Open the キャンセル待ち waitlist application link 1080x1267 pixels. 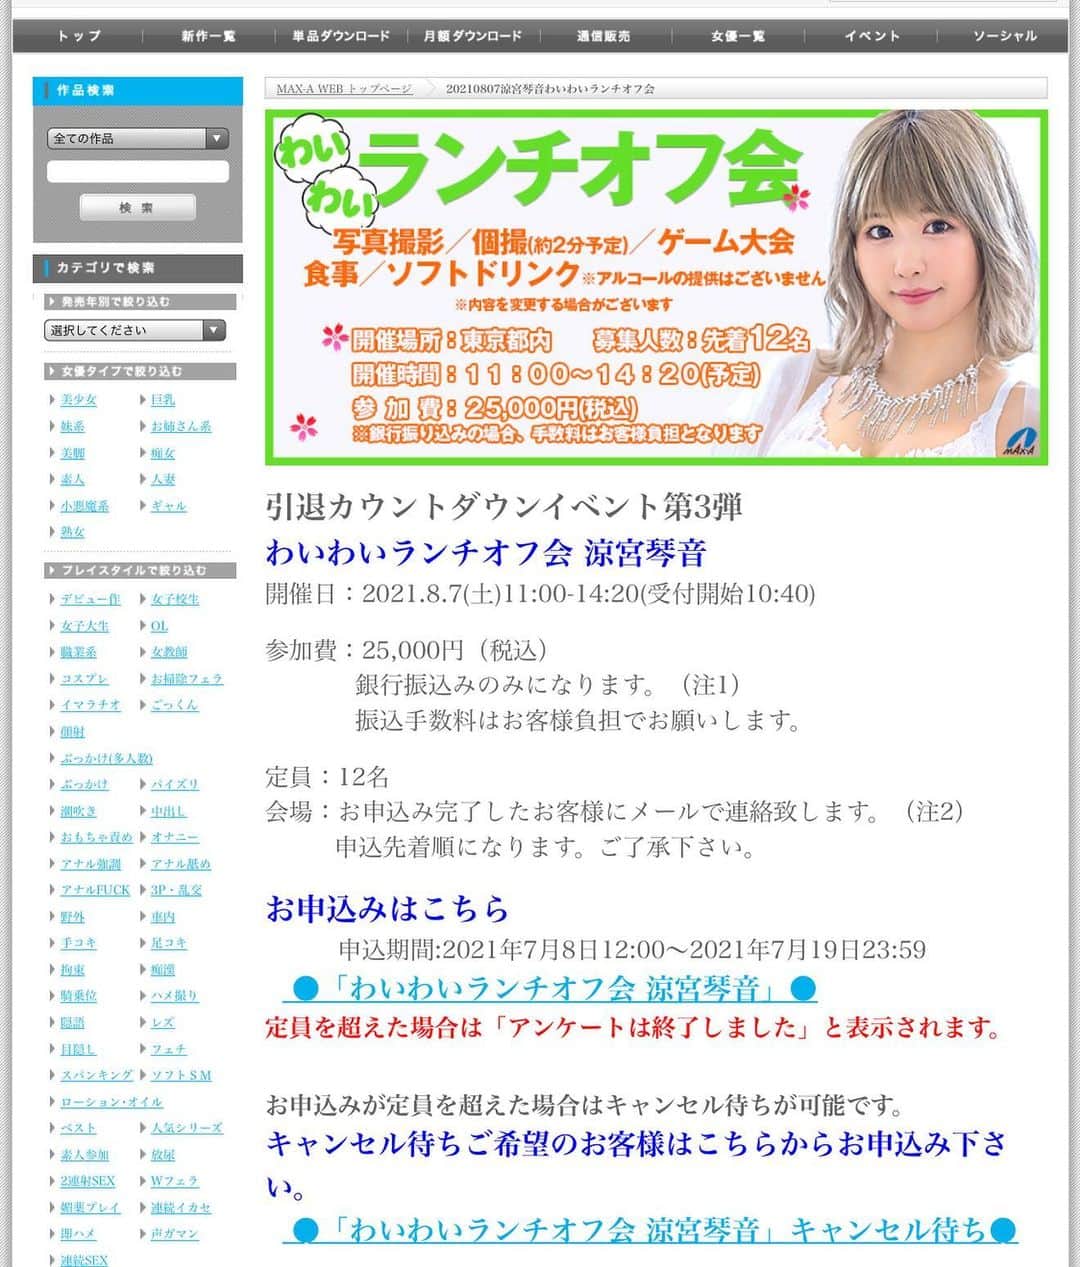click(x=650, y=1229)
